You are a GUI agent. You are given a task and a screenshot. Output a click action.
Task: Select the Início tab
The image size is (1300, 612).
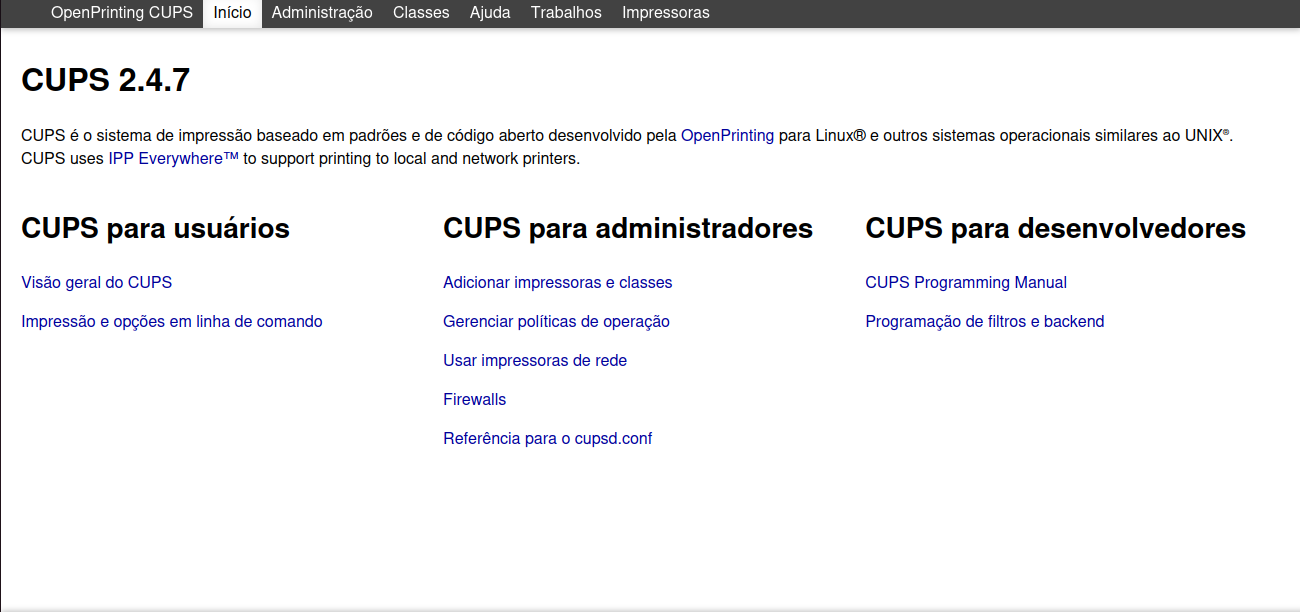[232, 13]
